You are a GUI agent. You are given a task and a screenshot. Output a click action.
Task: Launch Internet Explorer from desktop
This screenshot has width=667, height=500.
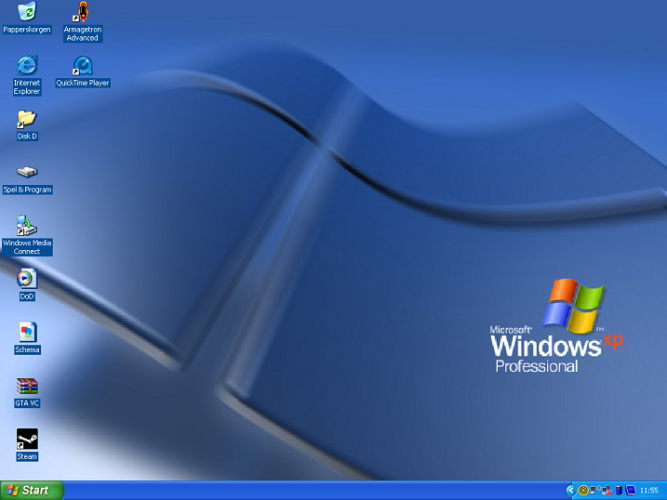coord(27,66)
